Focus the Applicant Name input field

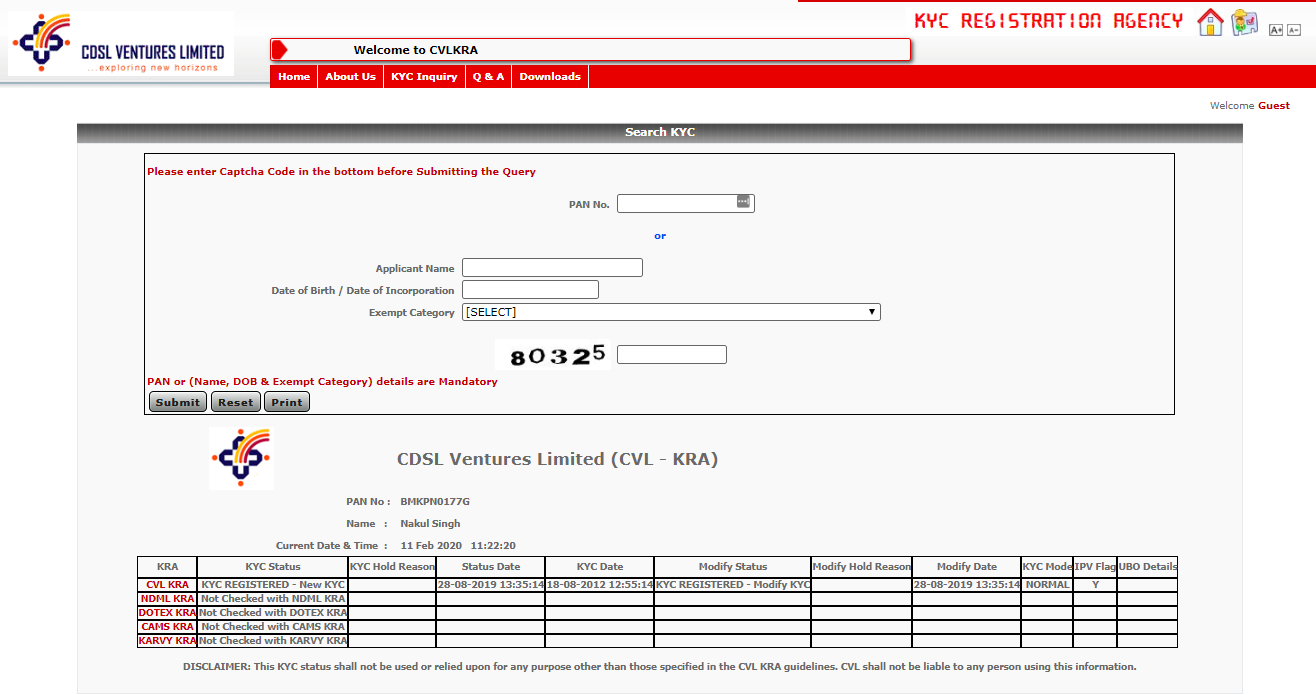(552, 268)
